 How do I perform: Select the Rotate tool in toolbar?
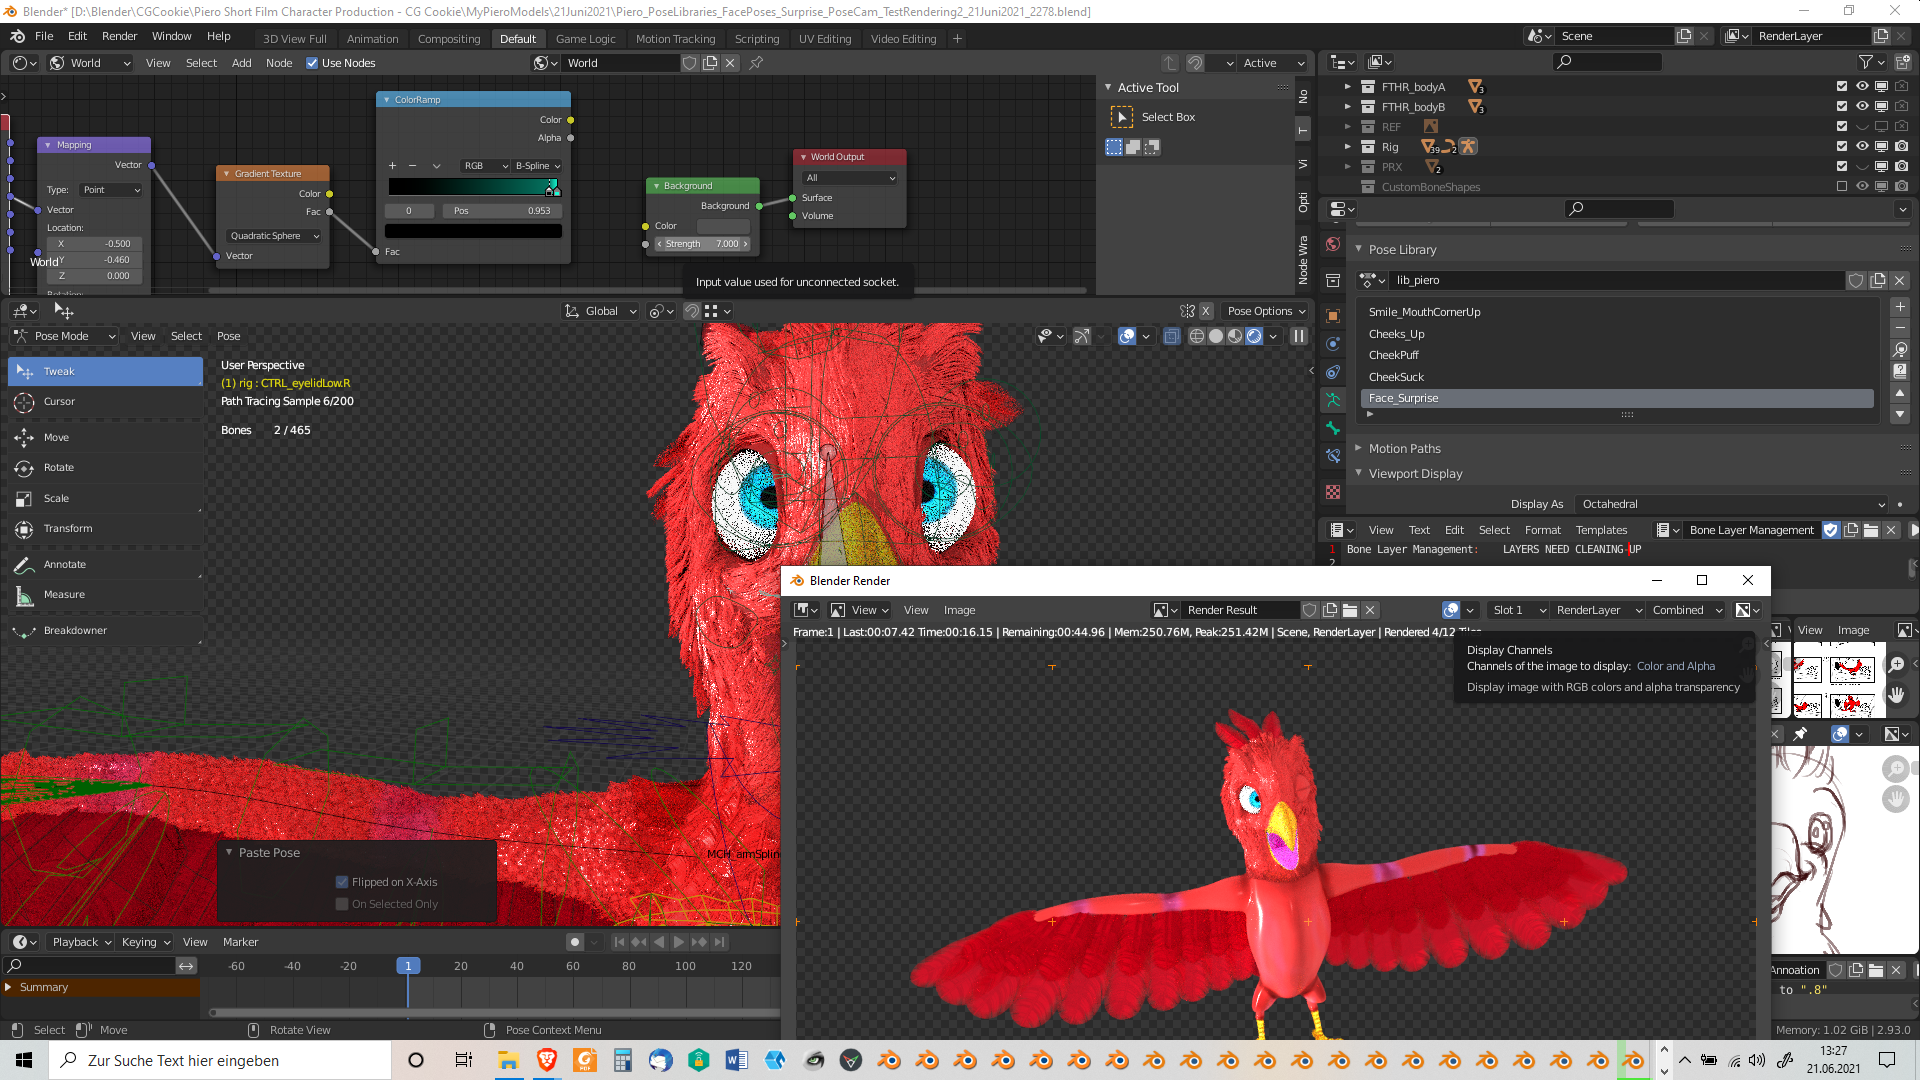(58, 468)
